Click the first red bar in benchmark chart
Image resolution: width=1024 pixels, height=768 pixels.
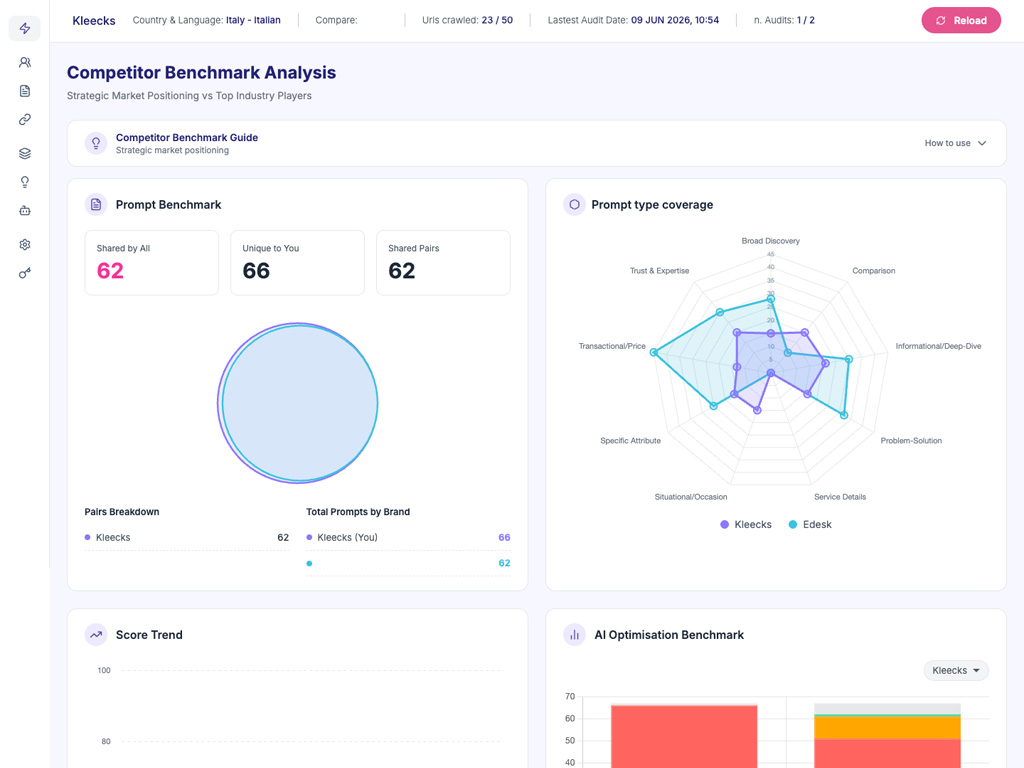[x=684, y=737]
